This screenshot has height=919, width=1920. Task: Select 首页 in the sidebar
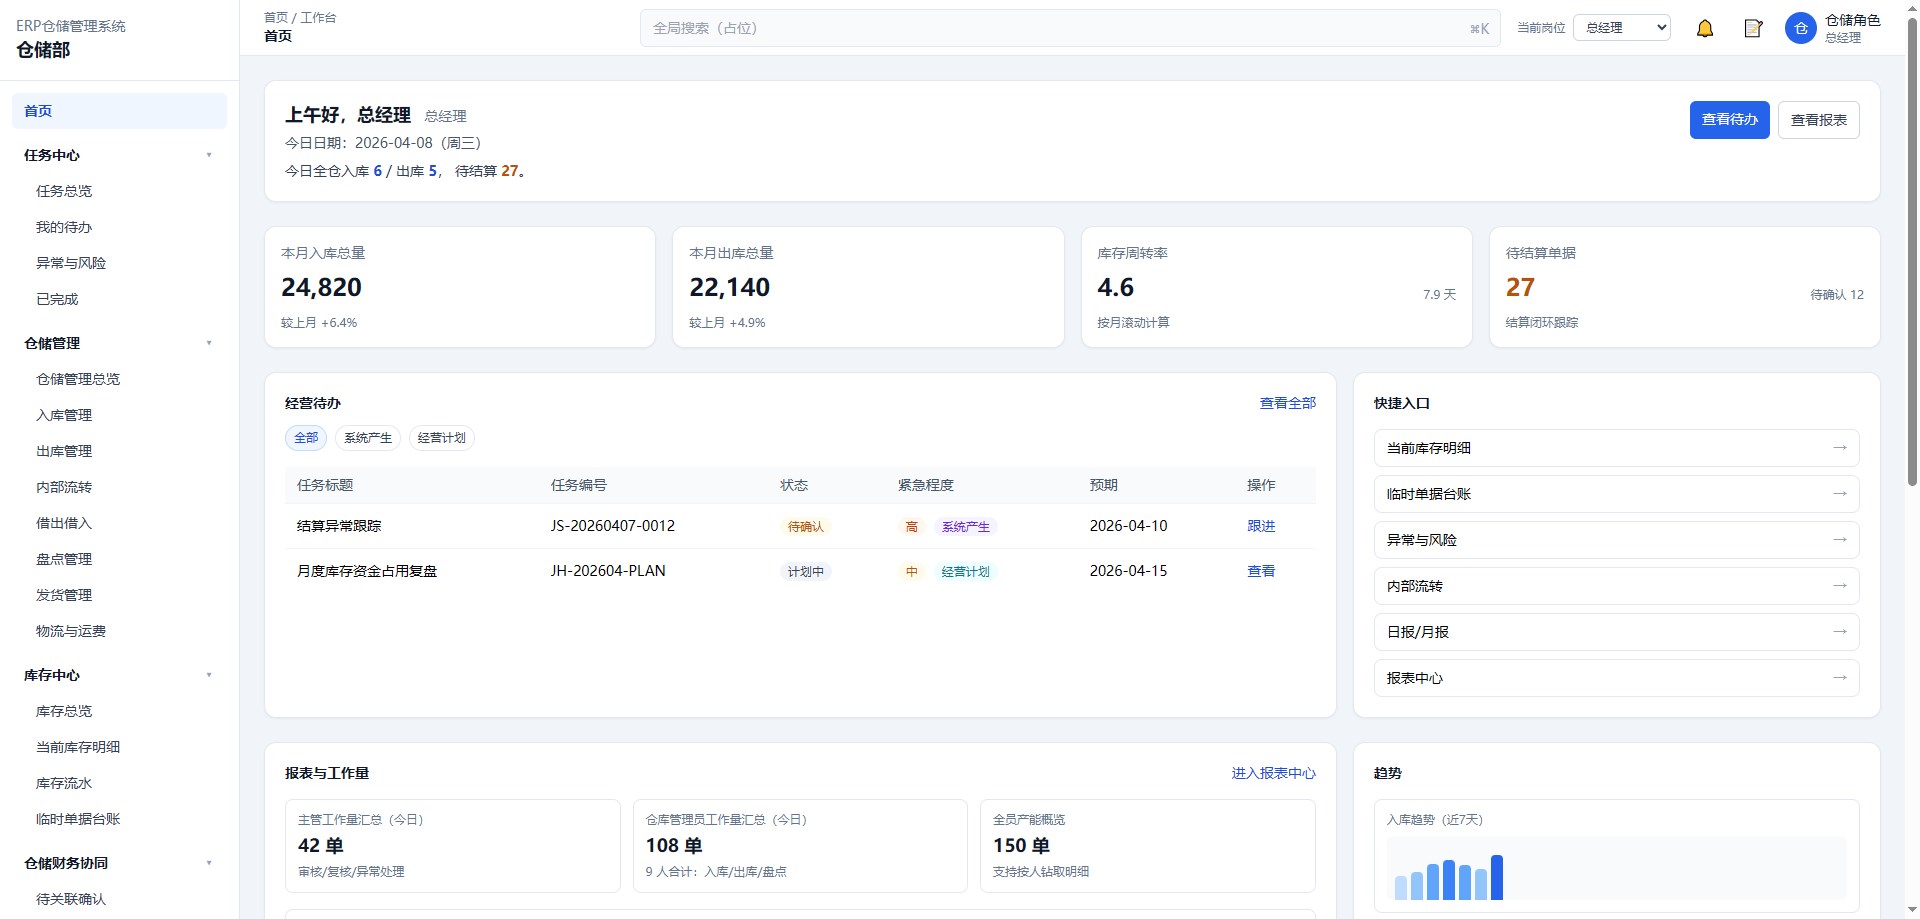coord(119,111)
